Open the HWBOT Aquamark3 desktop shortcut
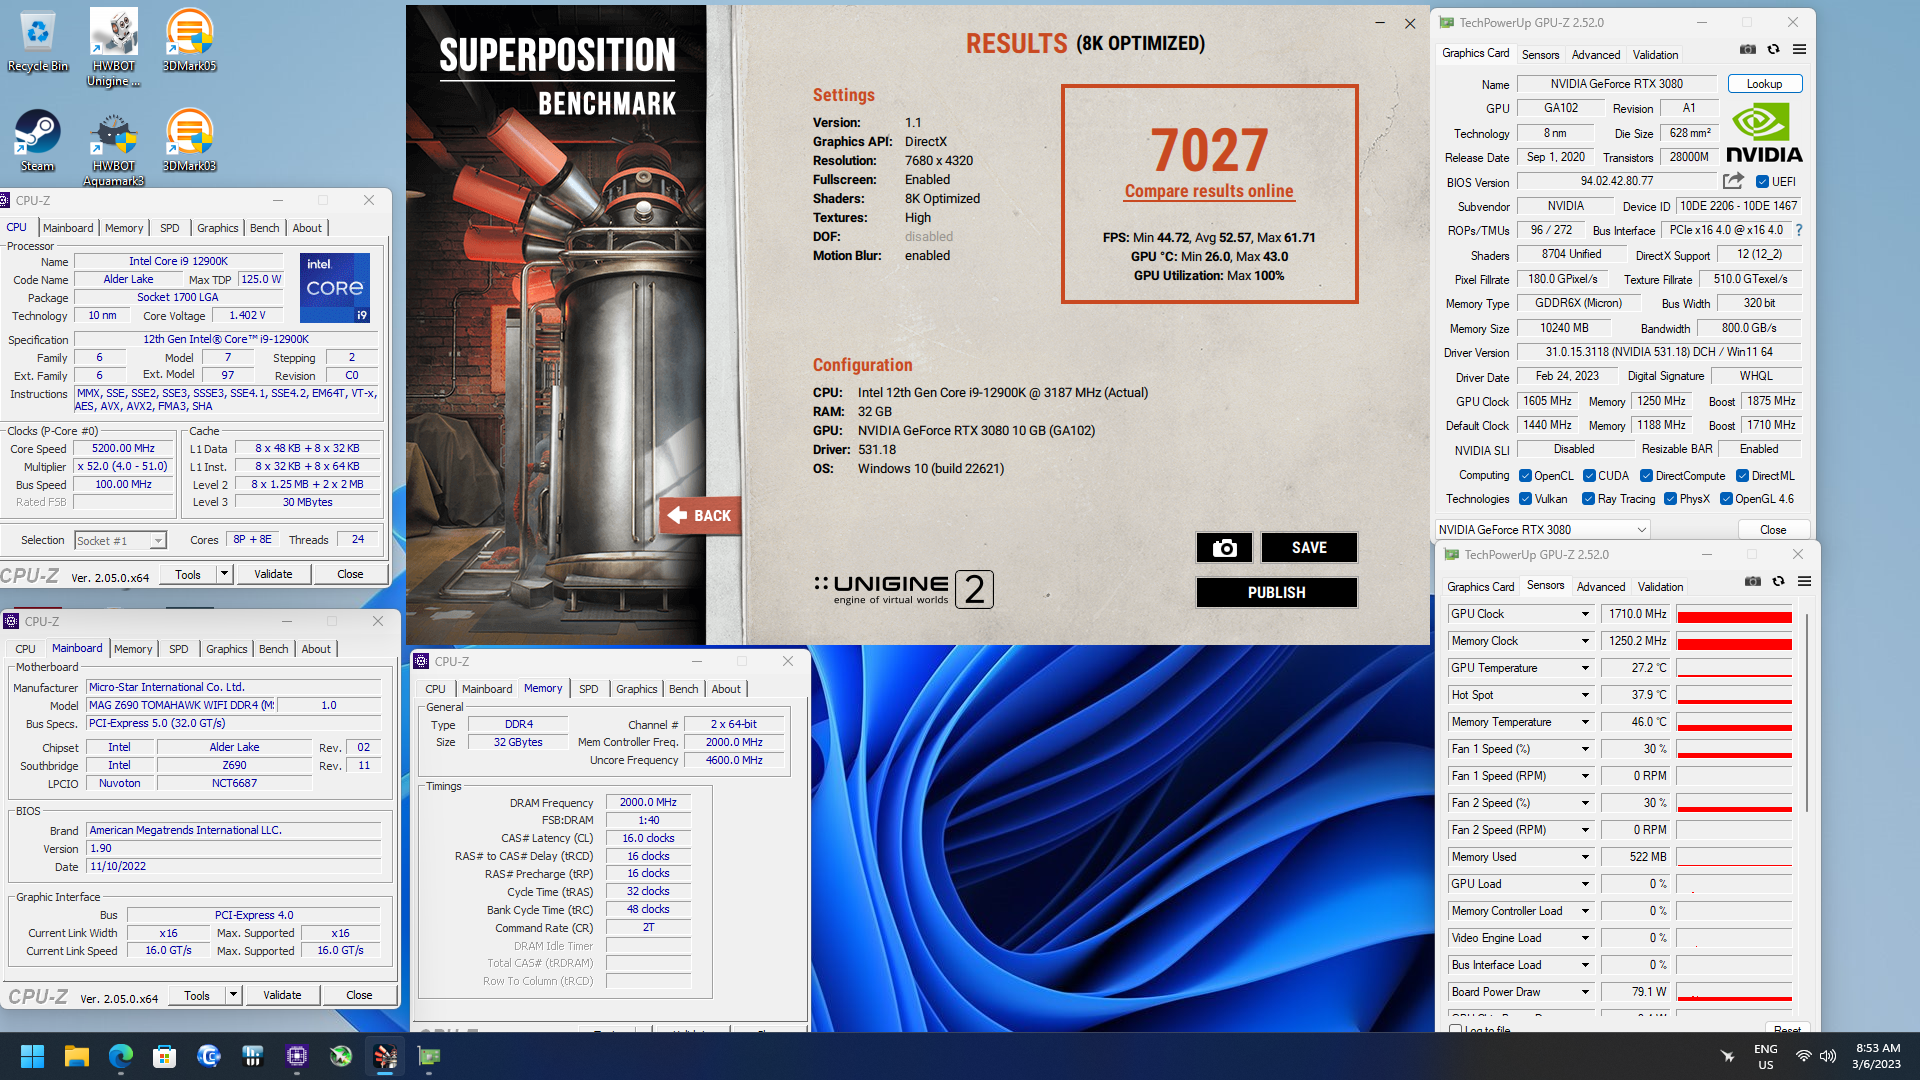Screen dimensions: 1920x1080 click(x=113, y=148)
